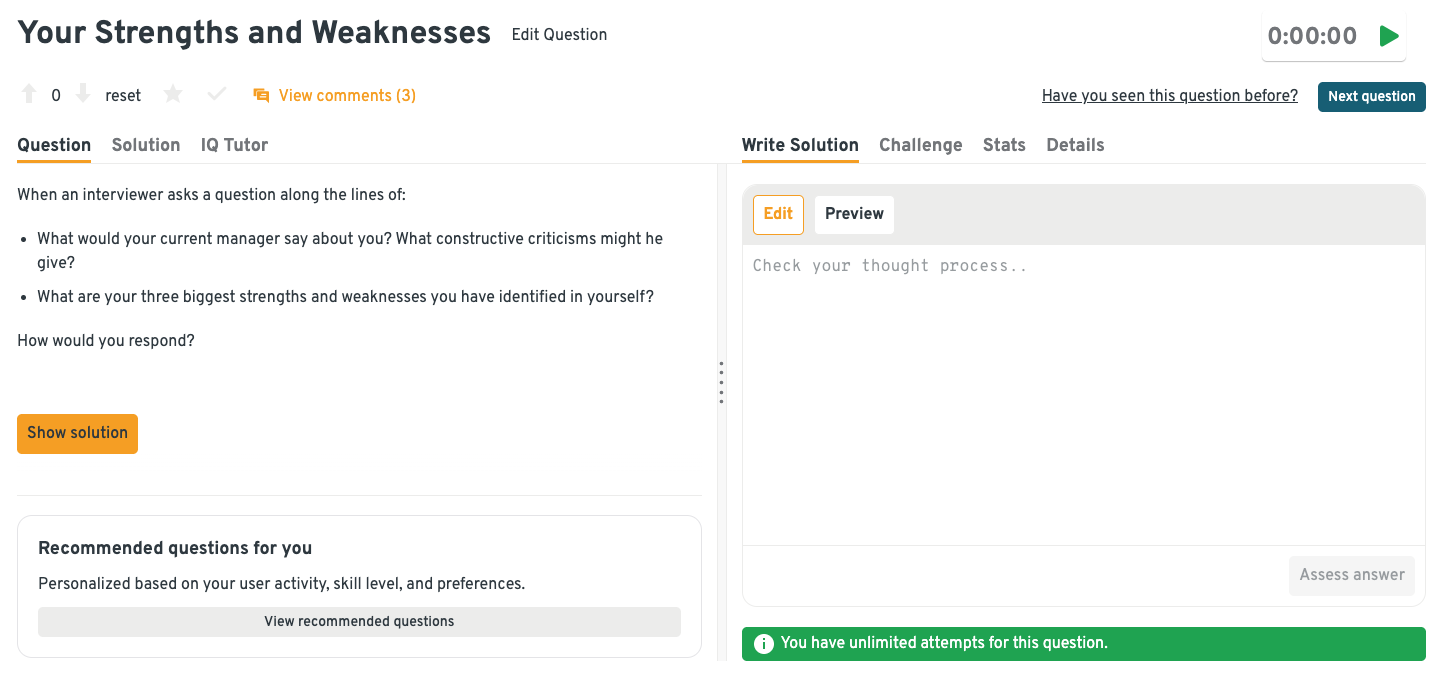Open the IQ Tutor tab
This screenshot has width=1442, height=700.
pyautogui.click(x=234, y=145)
